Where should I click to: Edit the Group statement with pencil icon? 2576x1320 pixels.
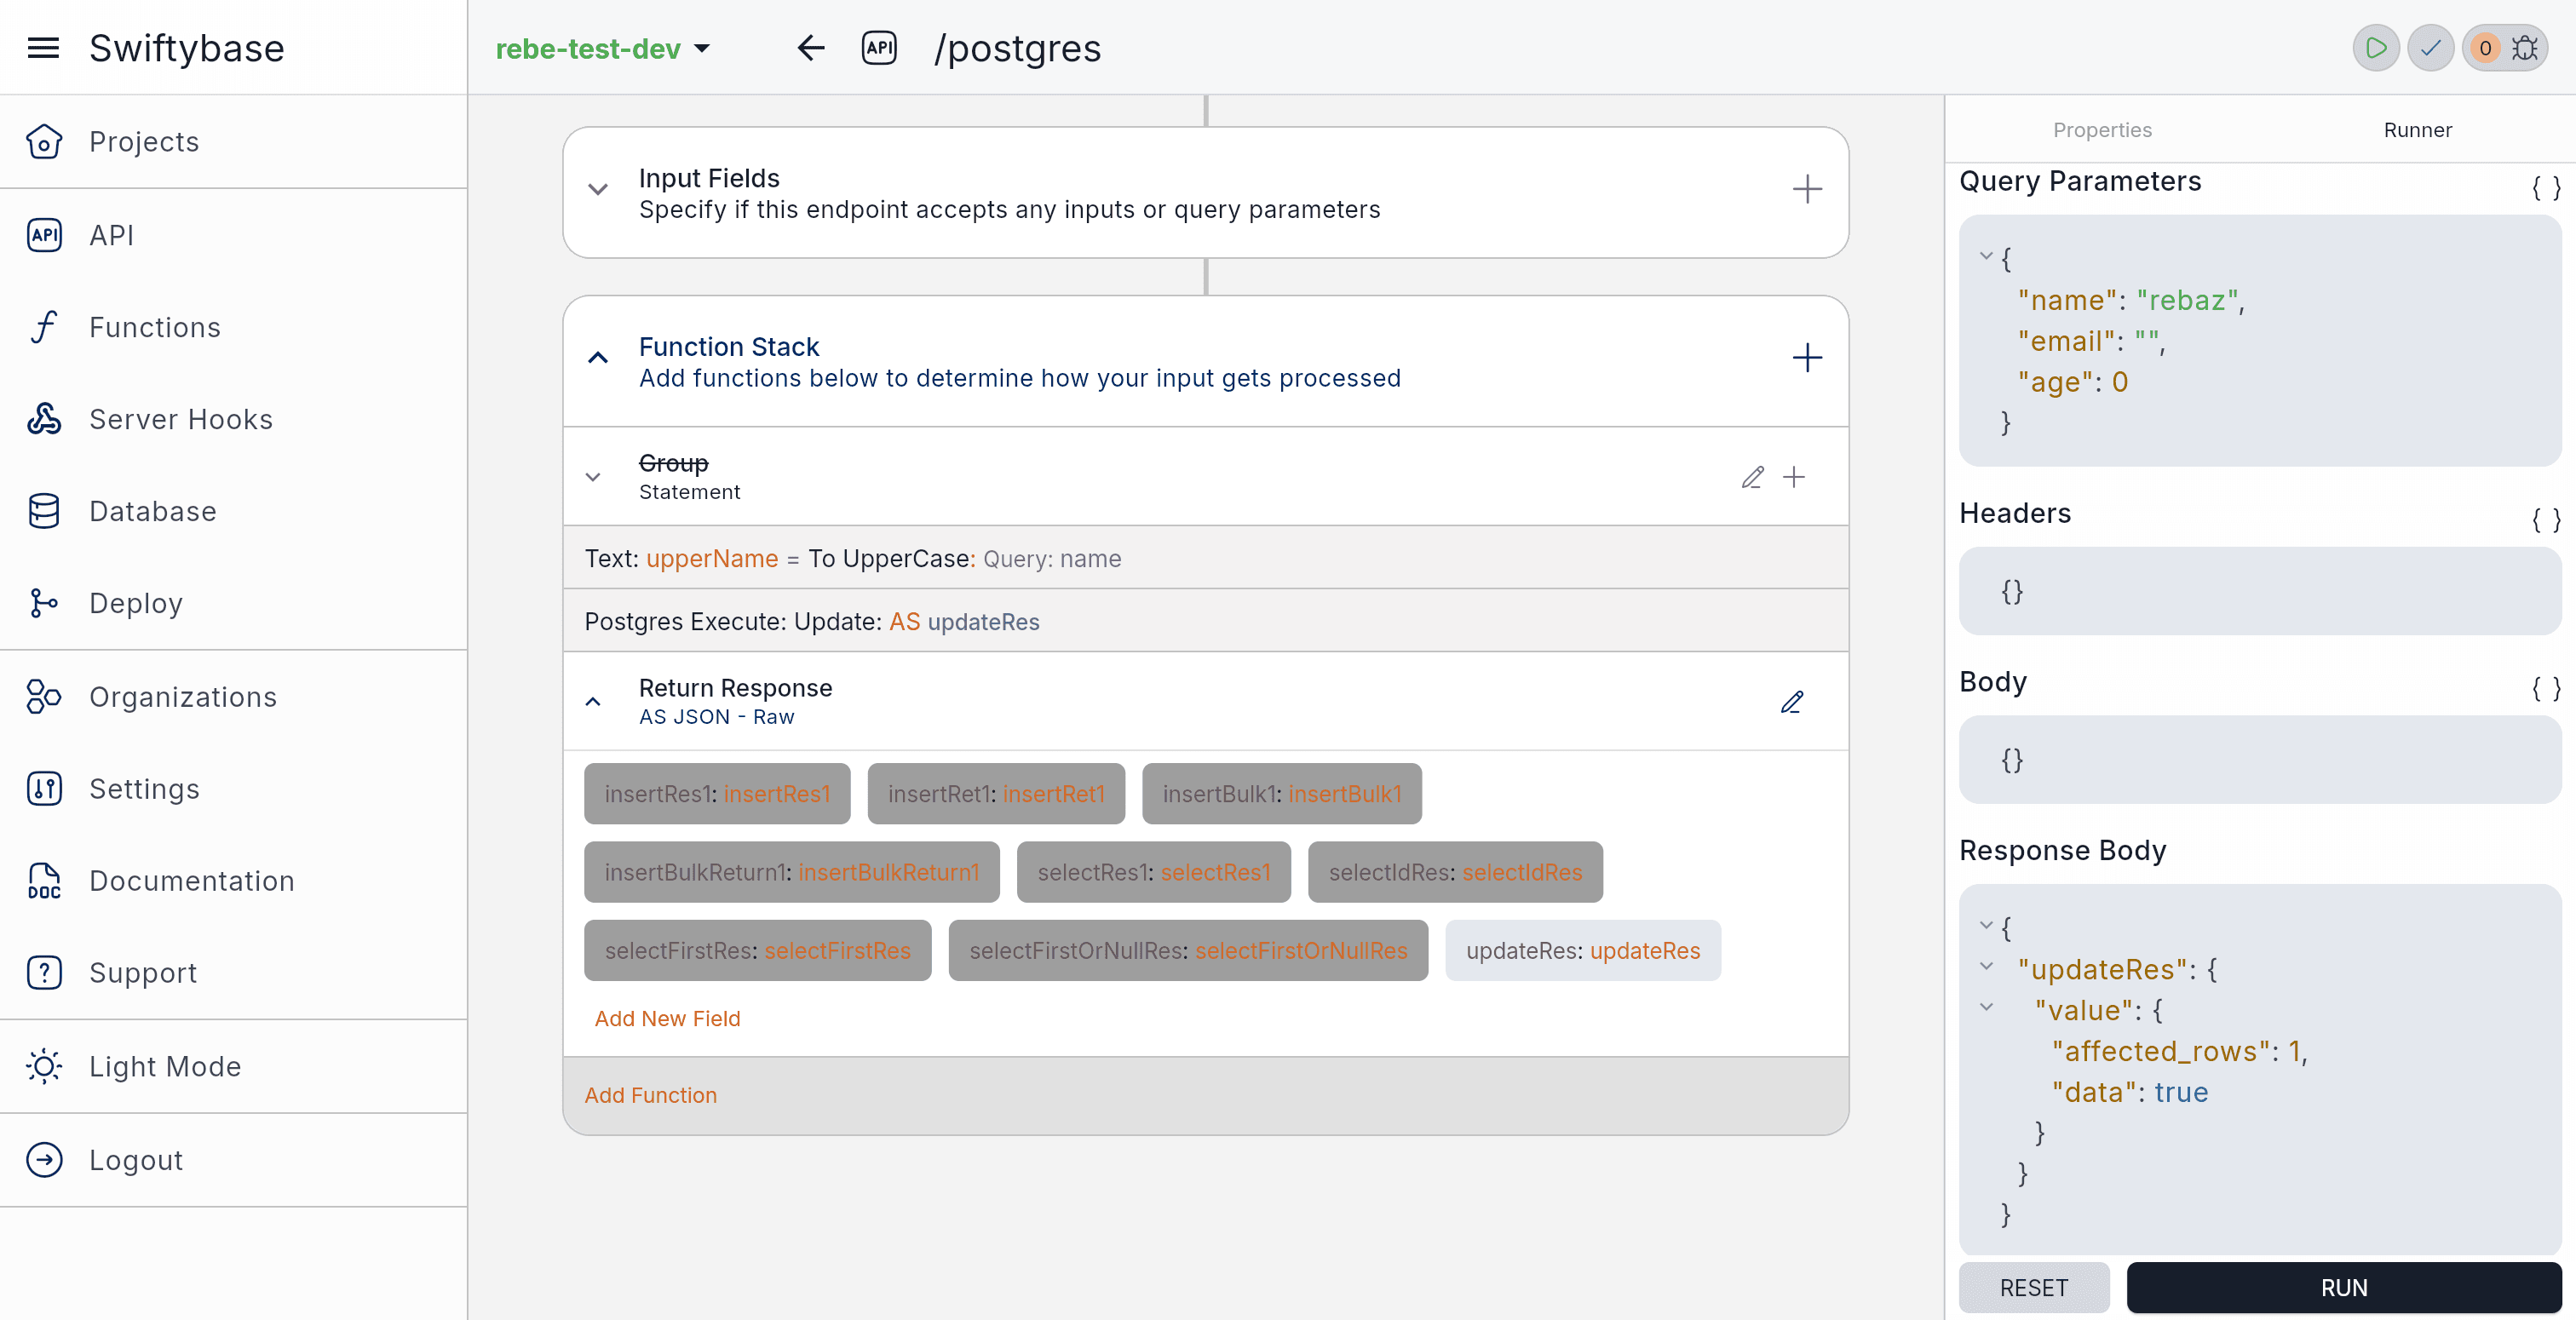[x=1753, y=477]
